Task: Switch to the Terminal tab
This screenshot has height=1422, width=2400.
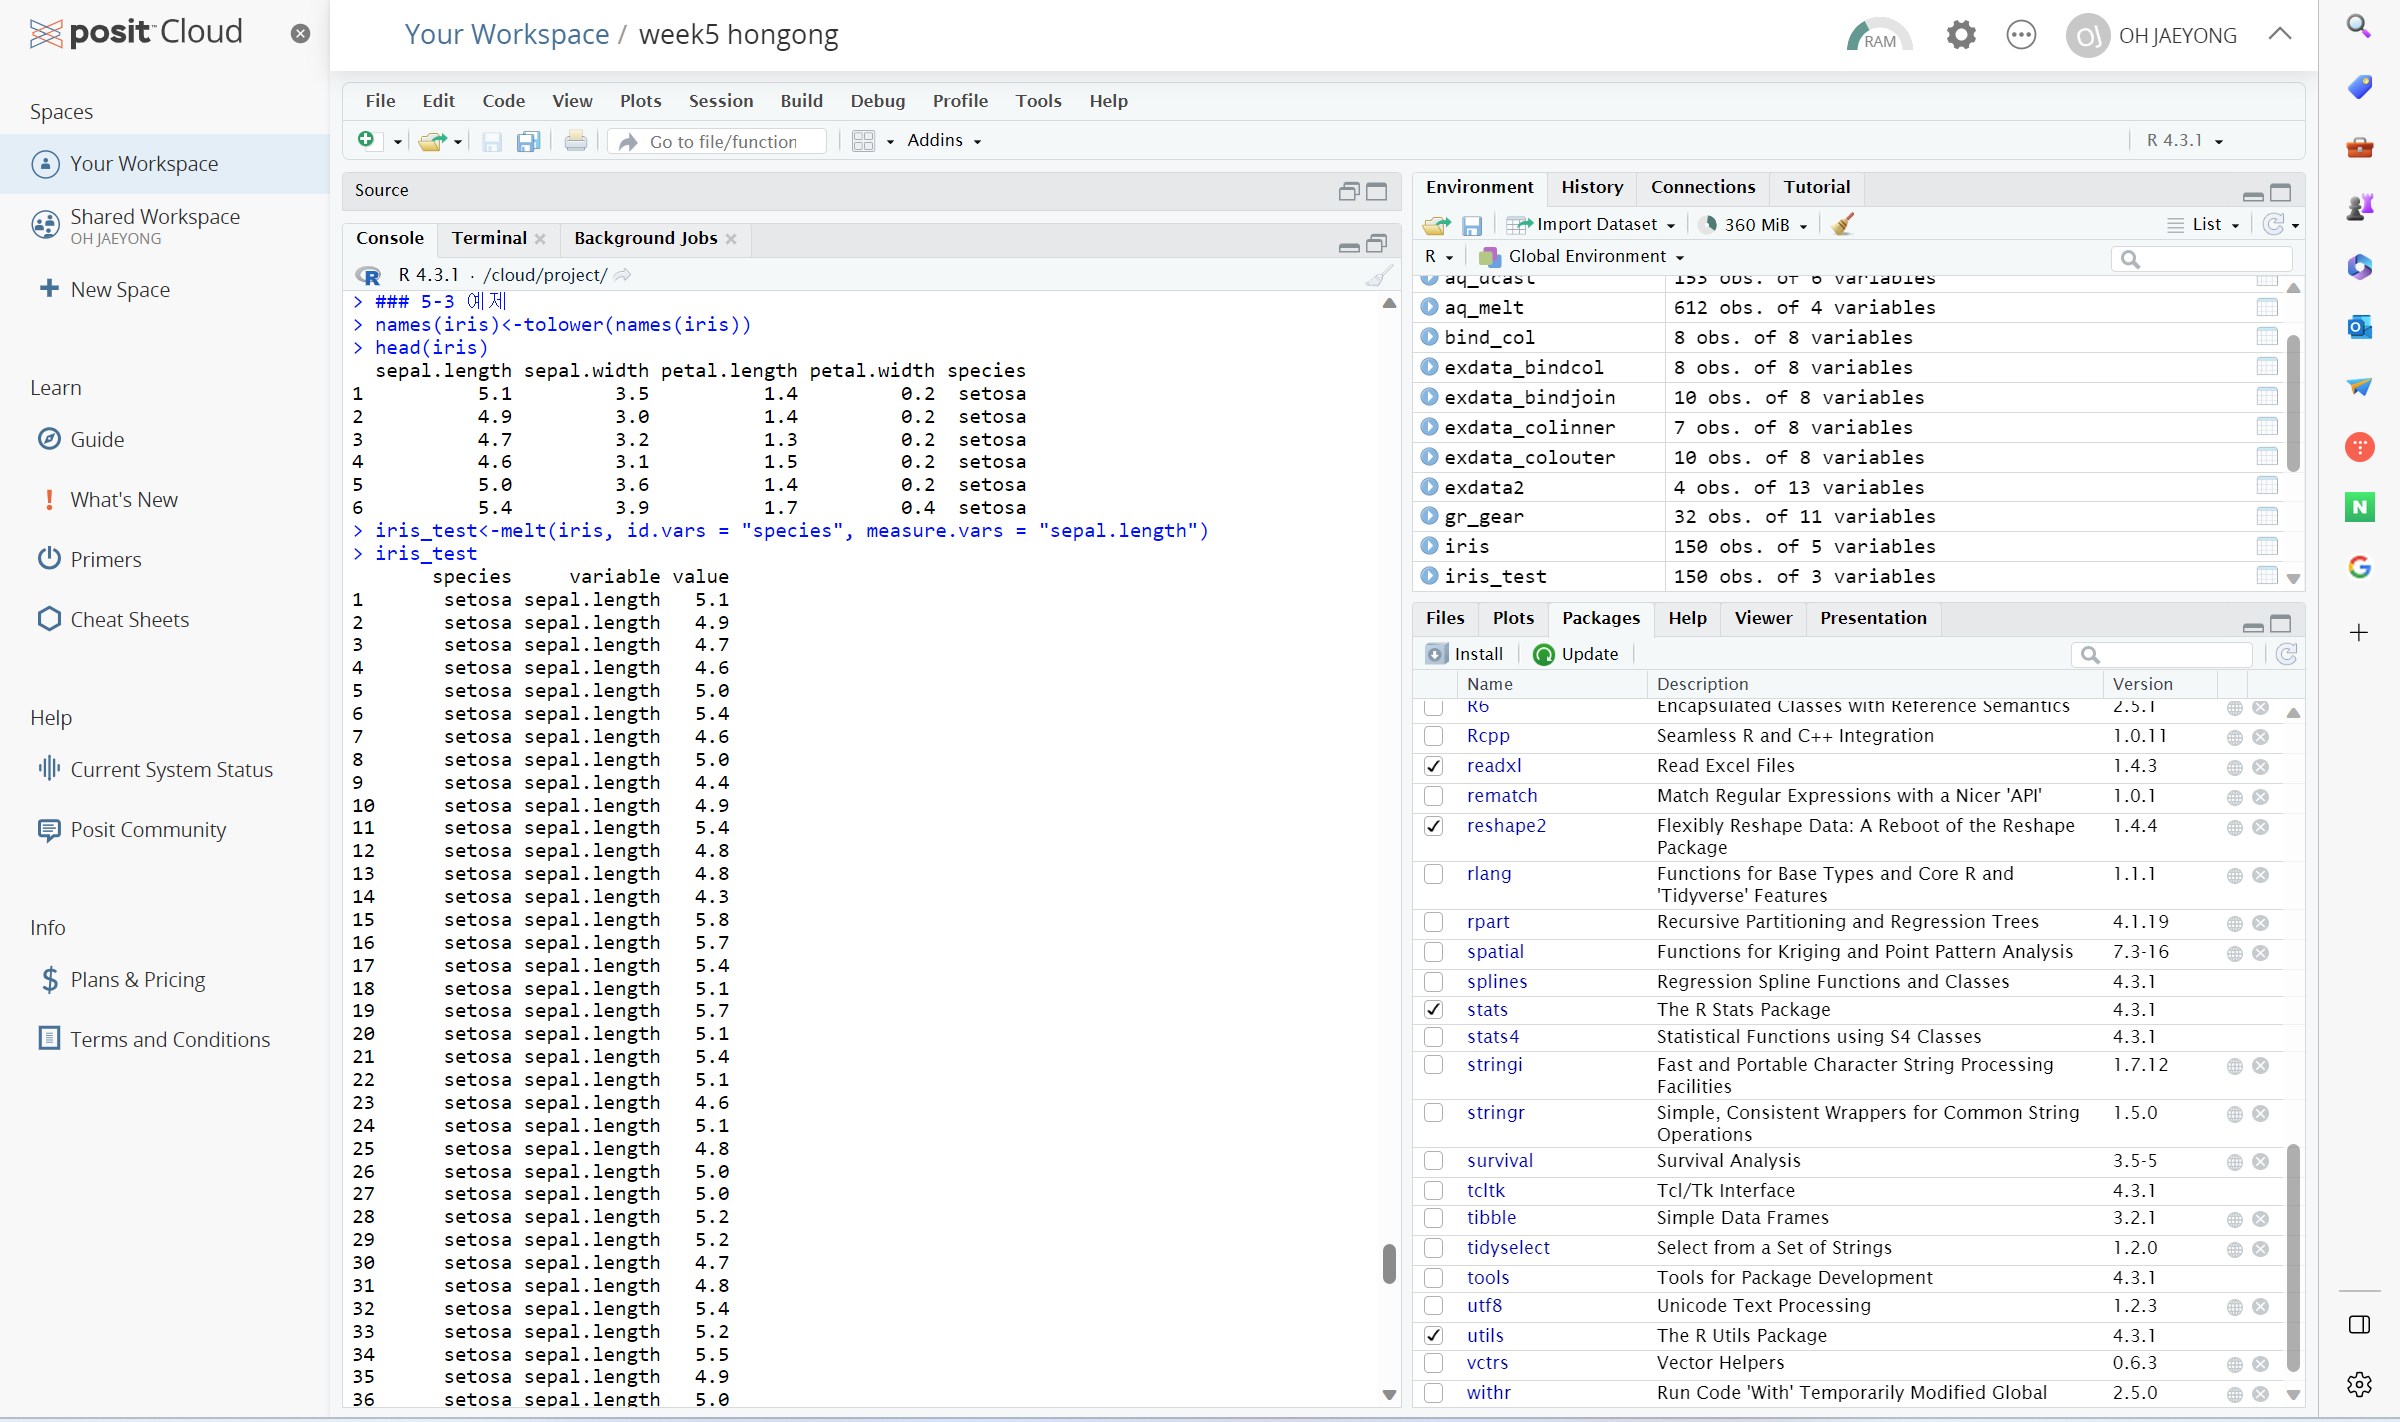Action: tap(488, 238)
